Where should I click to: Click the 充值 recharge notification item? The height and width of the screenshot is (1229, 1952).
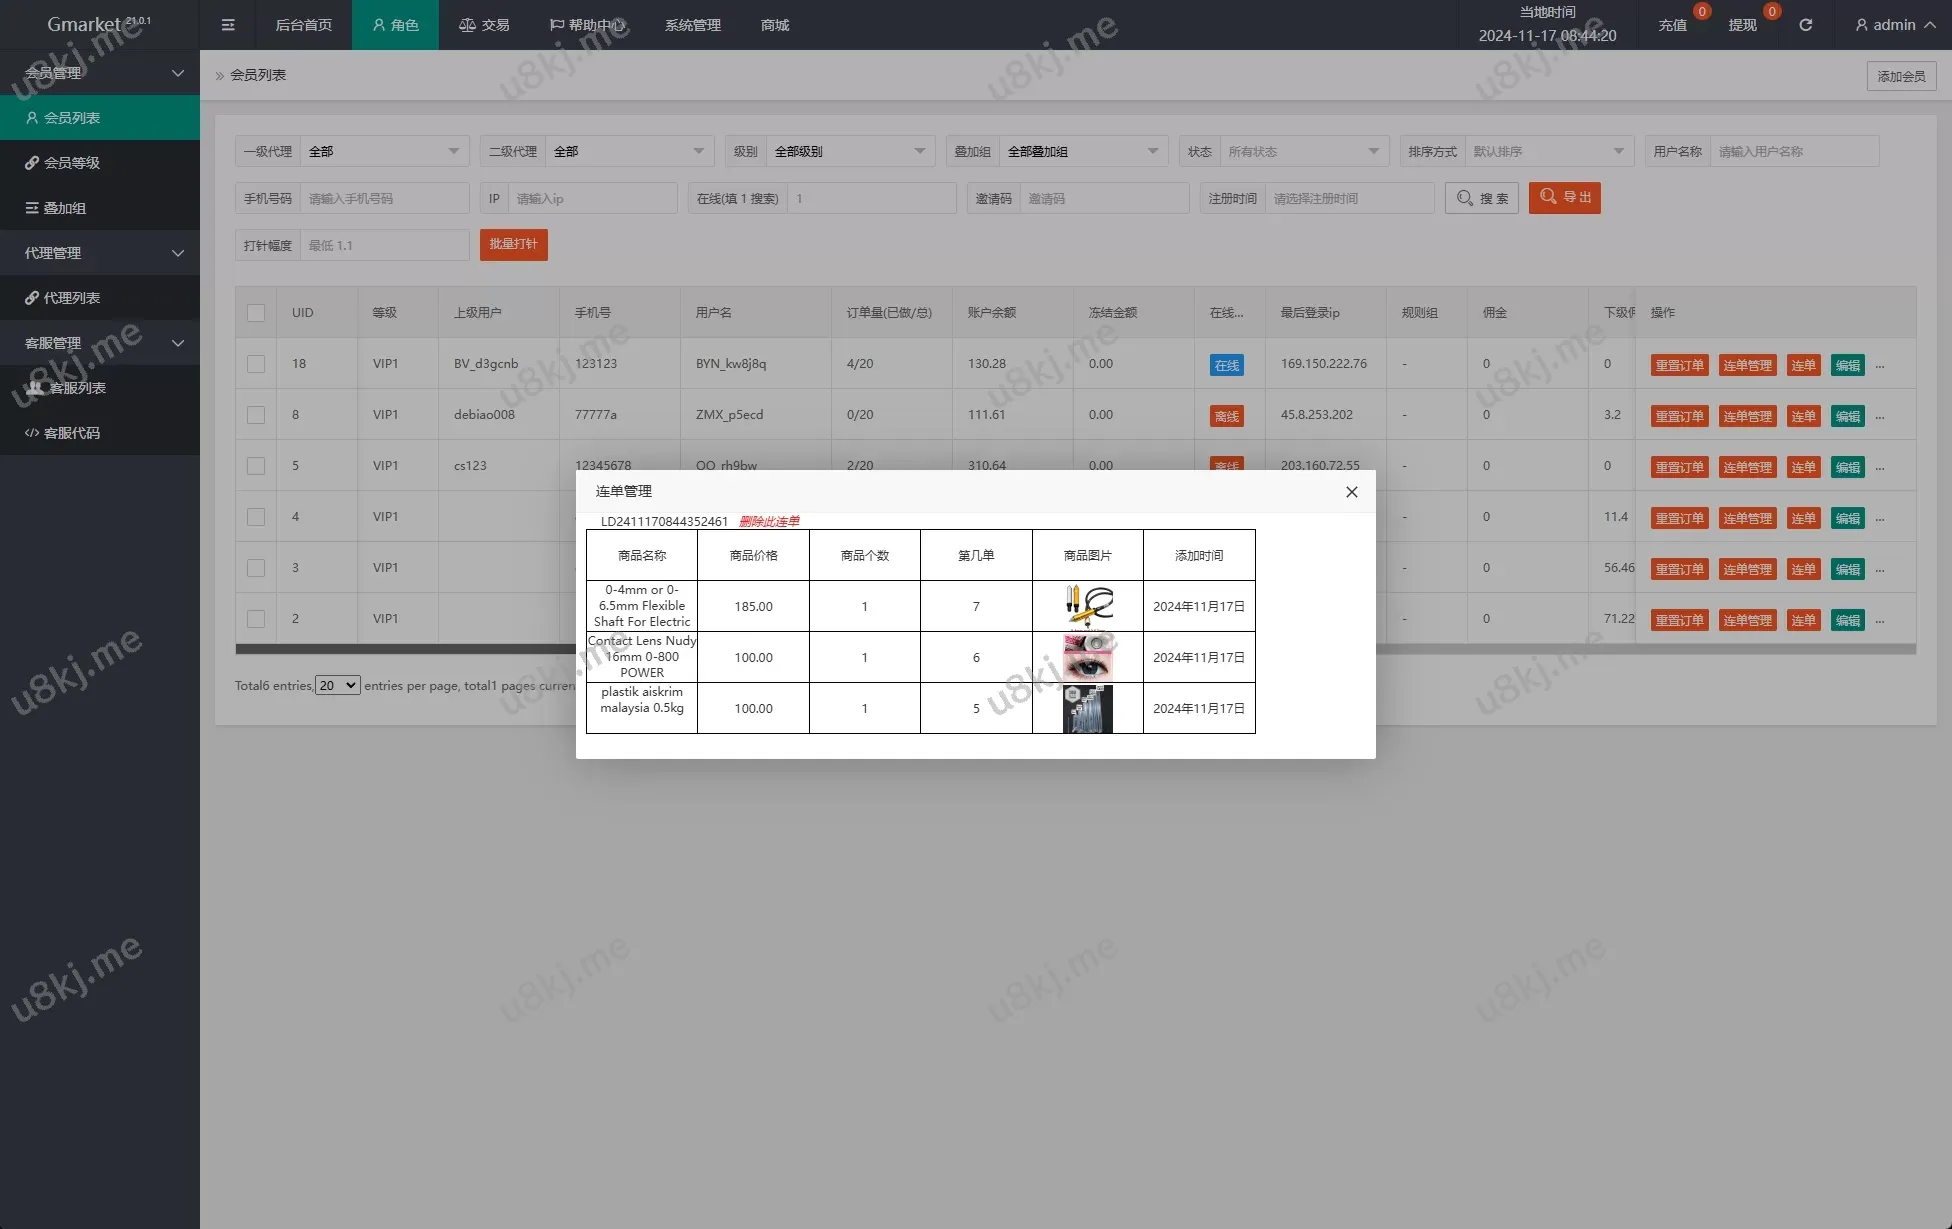click(x=1673, y=25)
